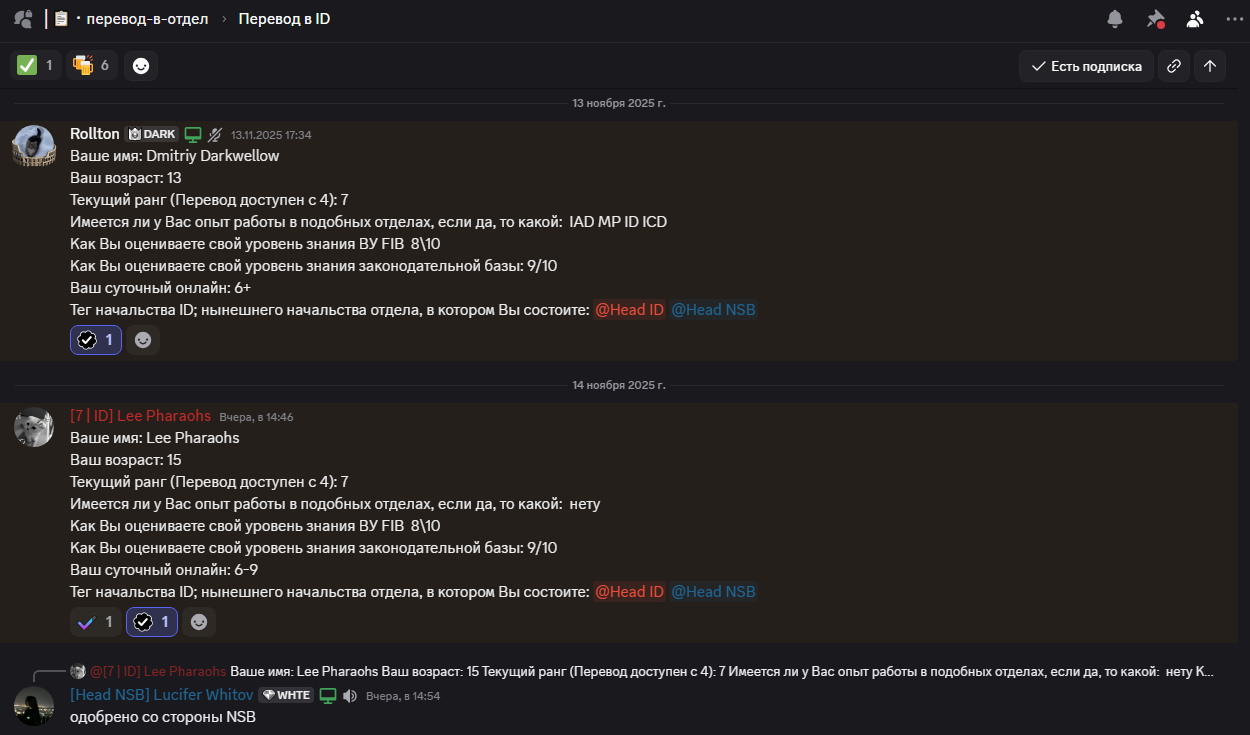The height and width of the screenshot is (735, 1250).
Task: Click the threads icon in the header
Action: point(23,19)
